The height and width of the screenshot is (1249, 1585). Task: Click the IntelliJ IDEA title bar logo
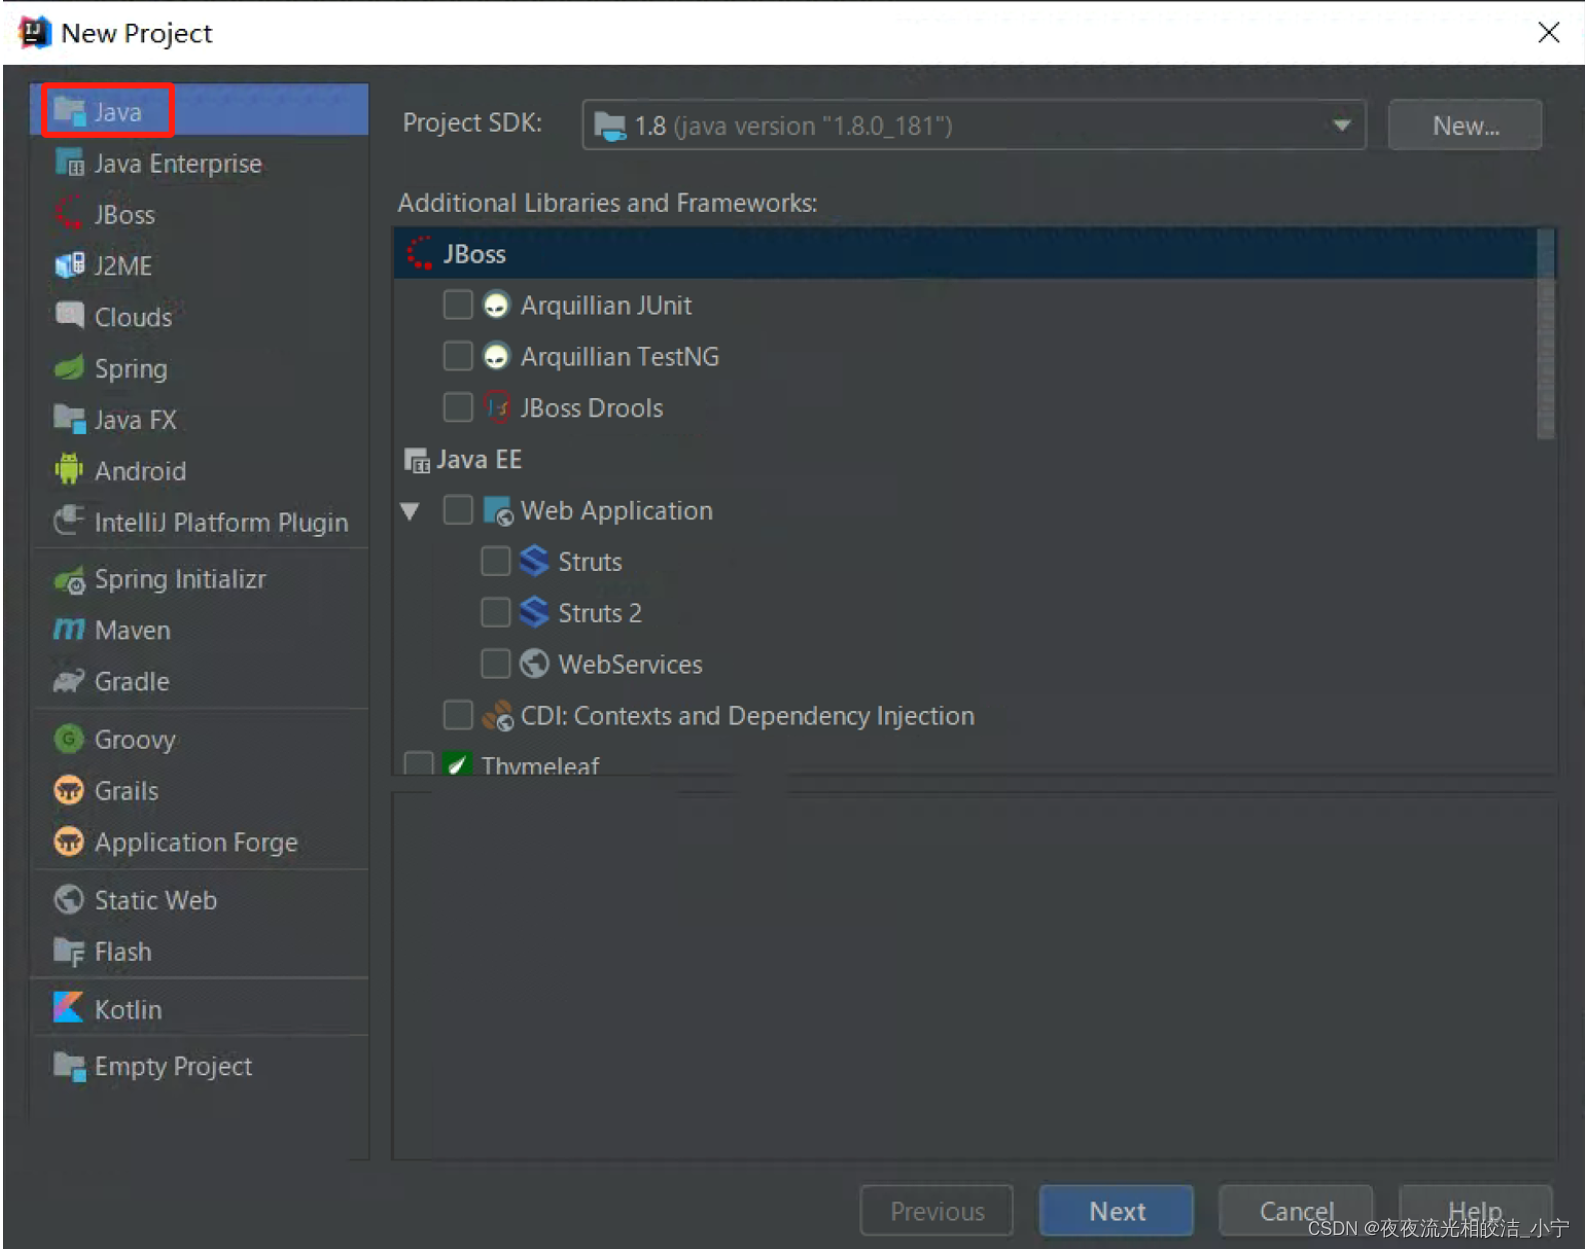(x=34, y=32)
